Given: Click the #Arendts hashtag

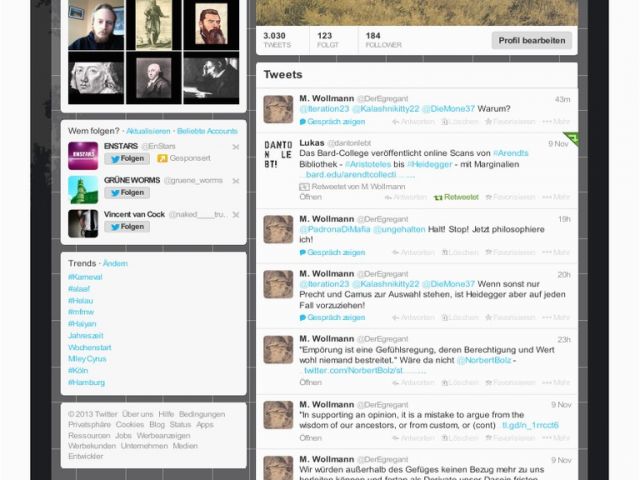Looking at the screenshot, I should click(x=511, y=153).
